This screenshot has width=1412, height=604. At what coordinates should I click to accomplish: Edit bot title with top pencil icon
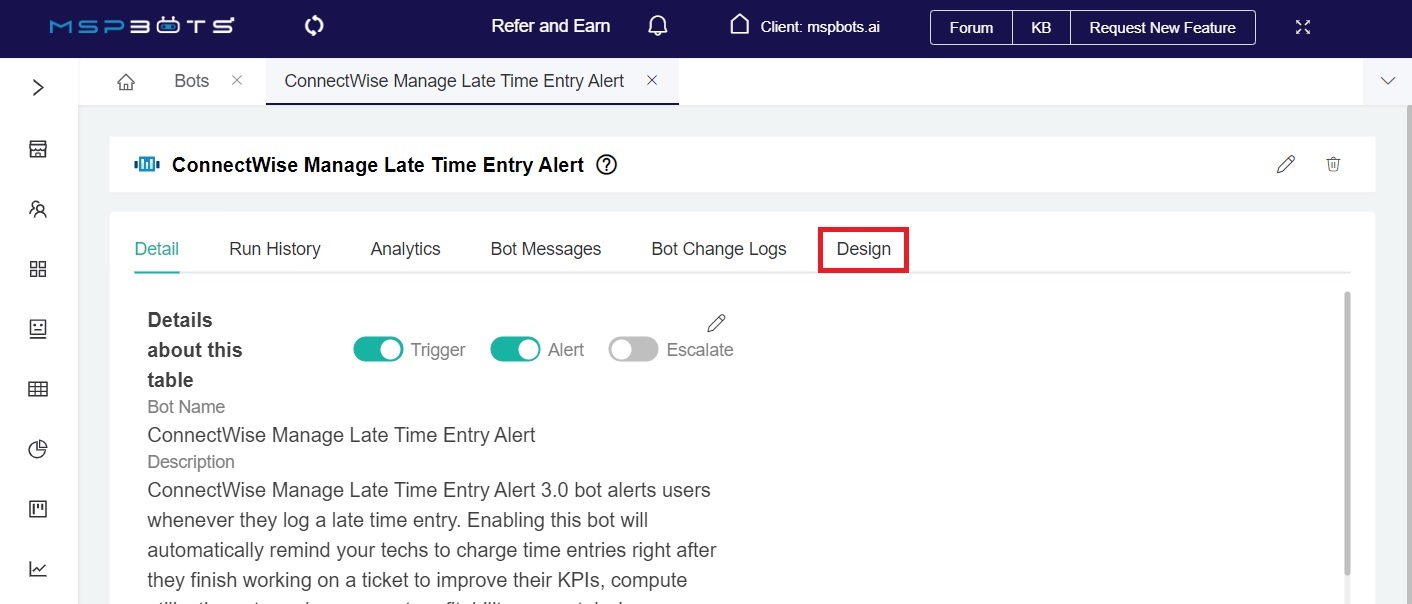pos(1286,164)
